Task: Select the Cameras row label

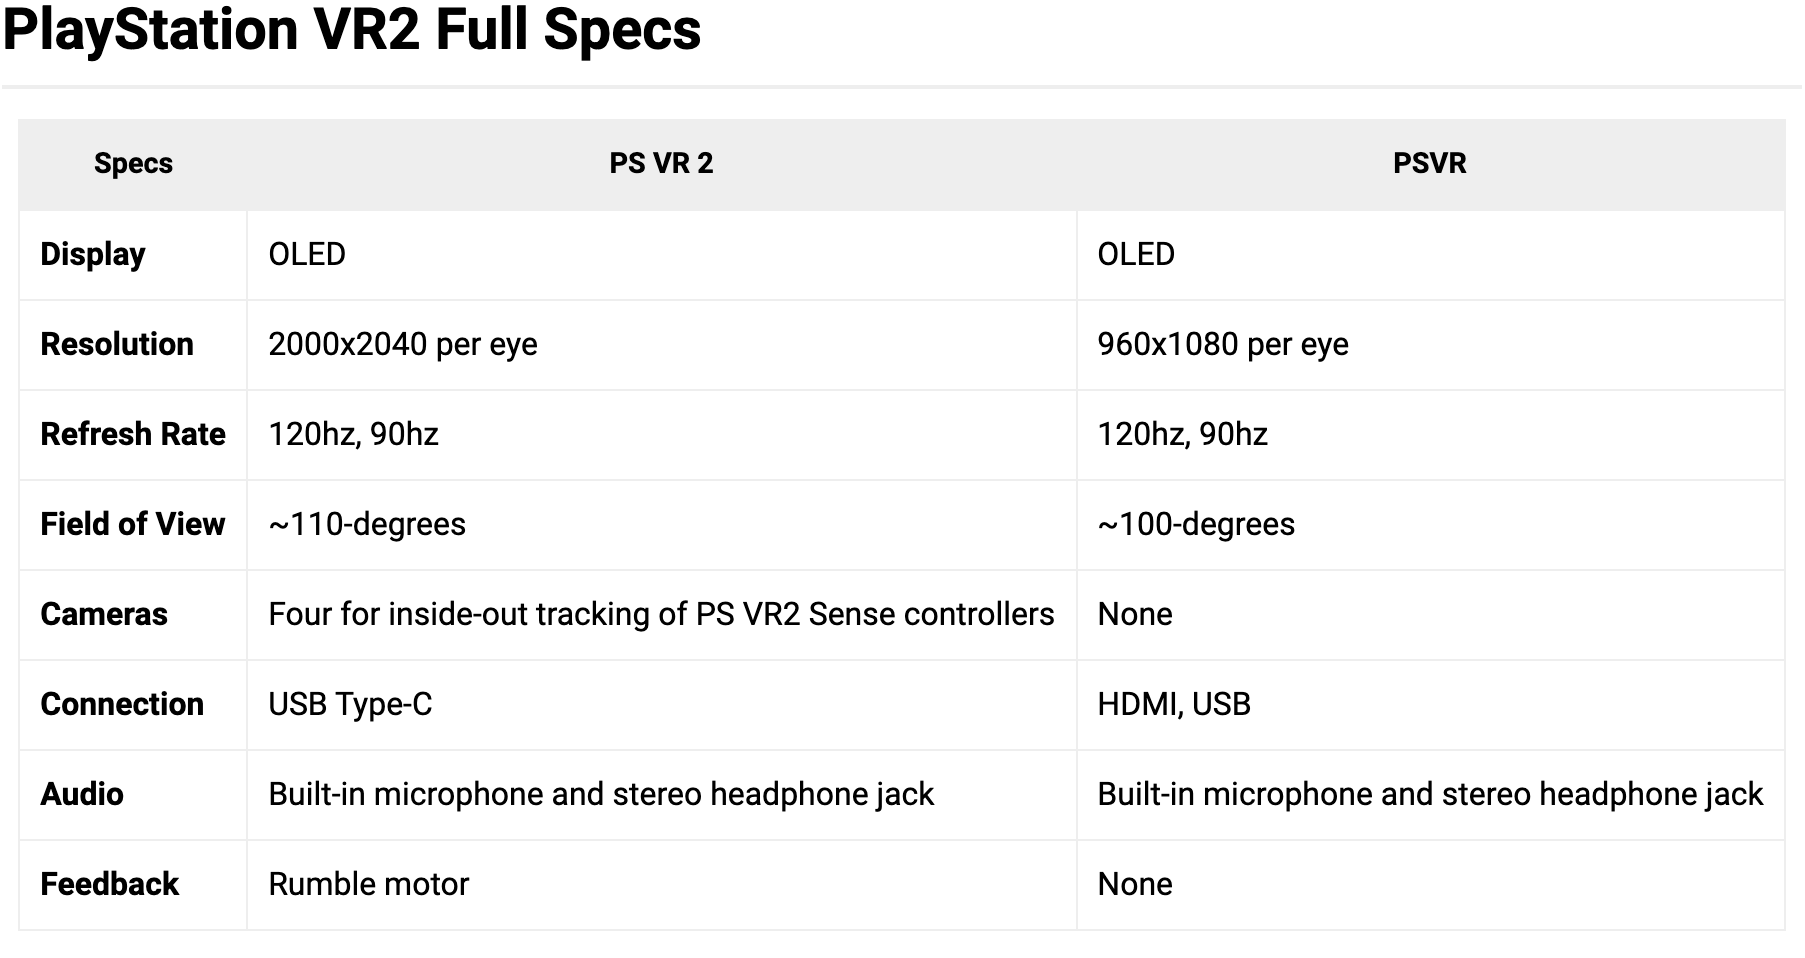Action: 104,614
